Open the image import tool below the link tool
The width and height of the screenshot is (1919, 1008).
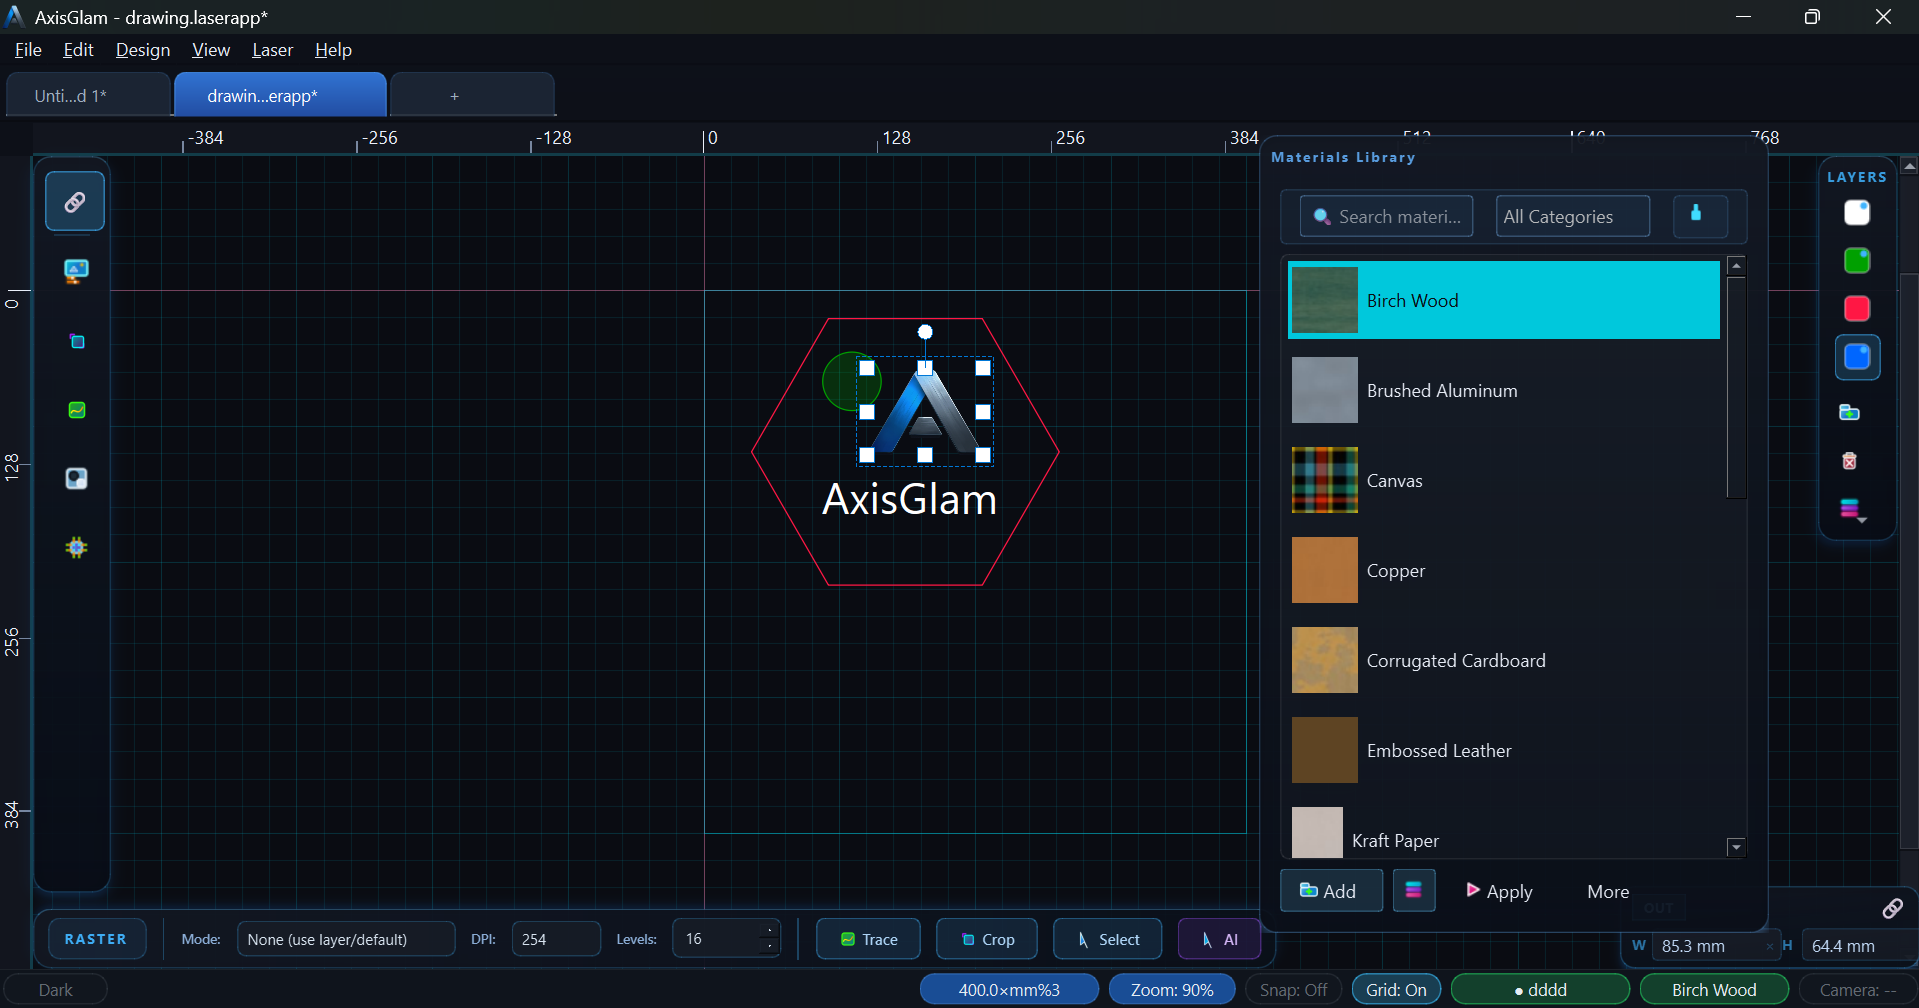(x=75, y=270)
